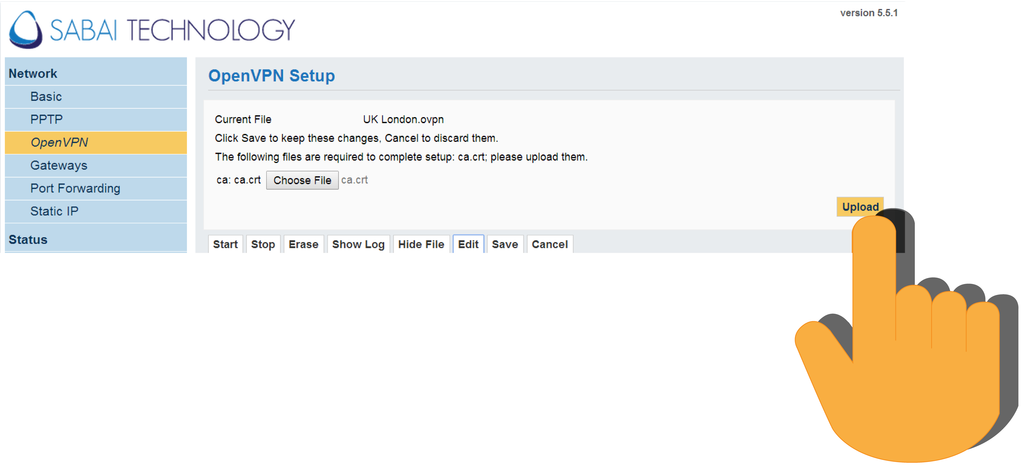Click the Current File label
The width and height of the screenshot is (1024, 471).
pos(243,120)
